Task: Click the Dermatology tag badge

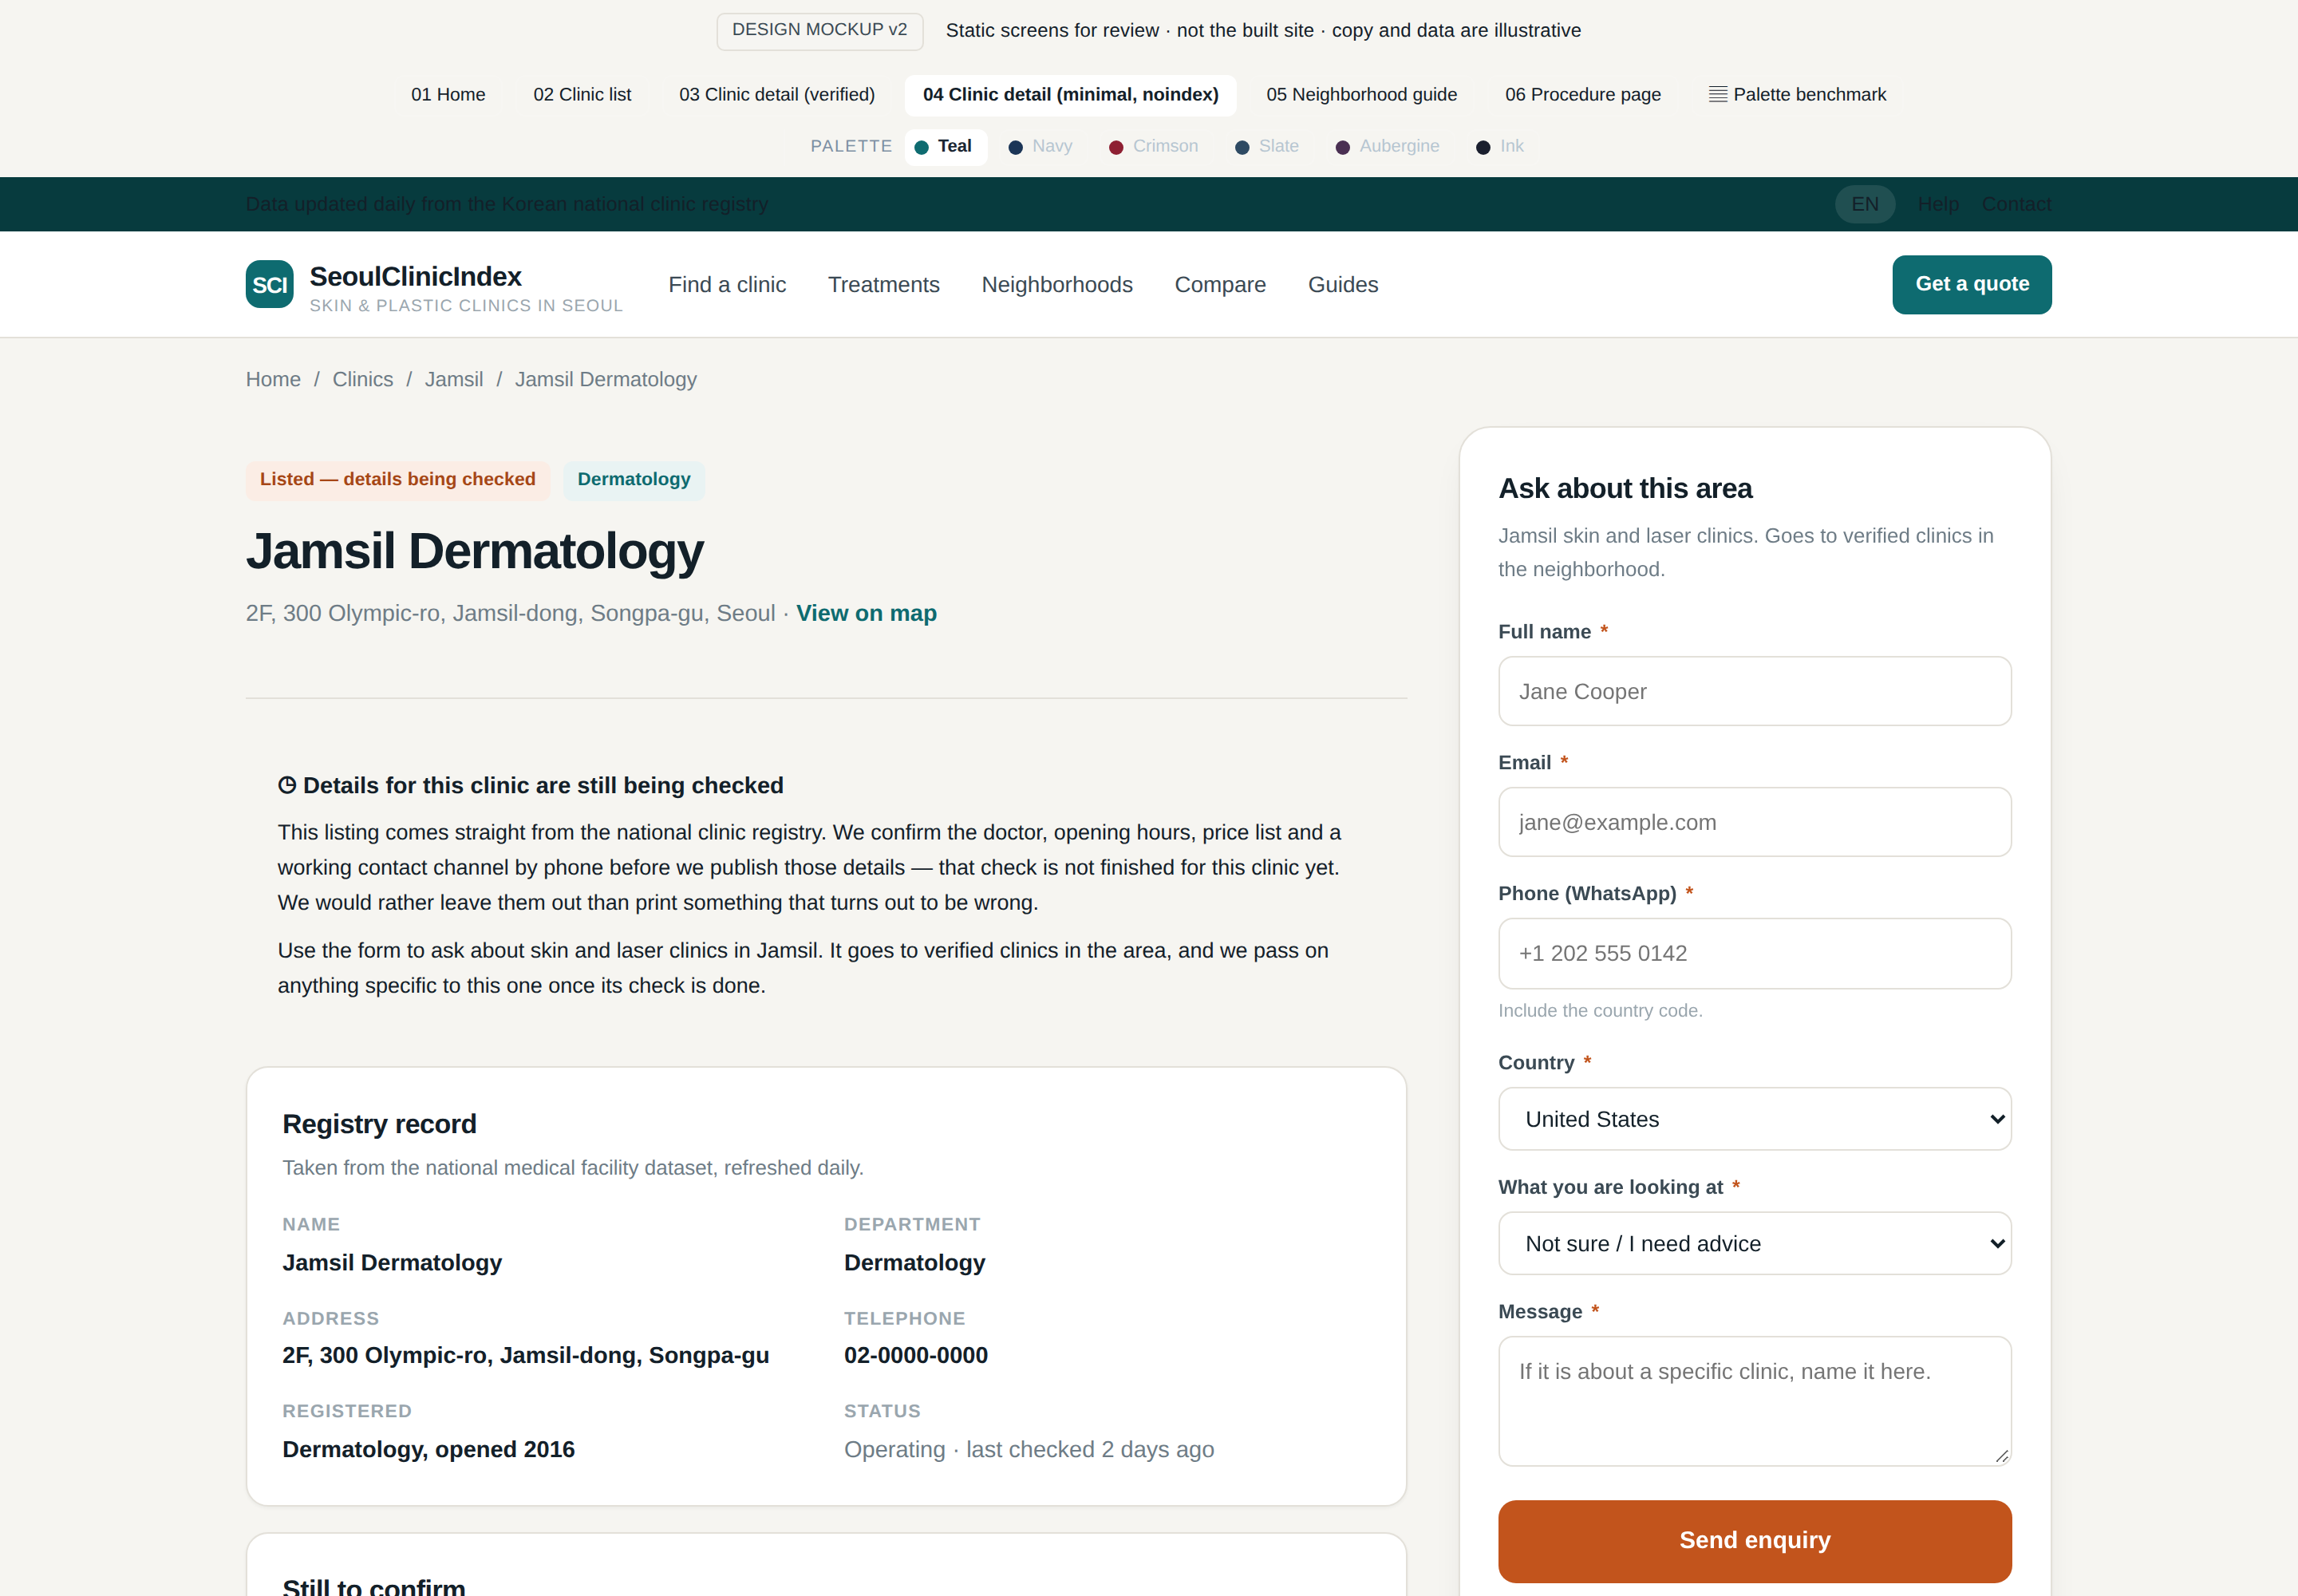Action: coord(634,480)
